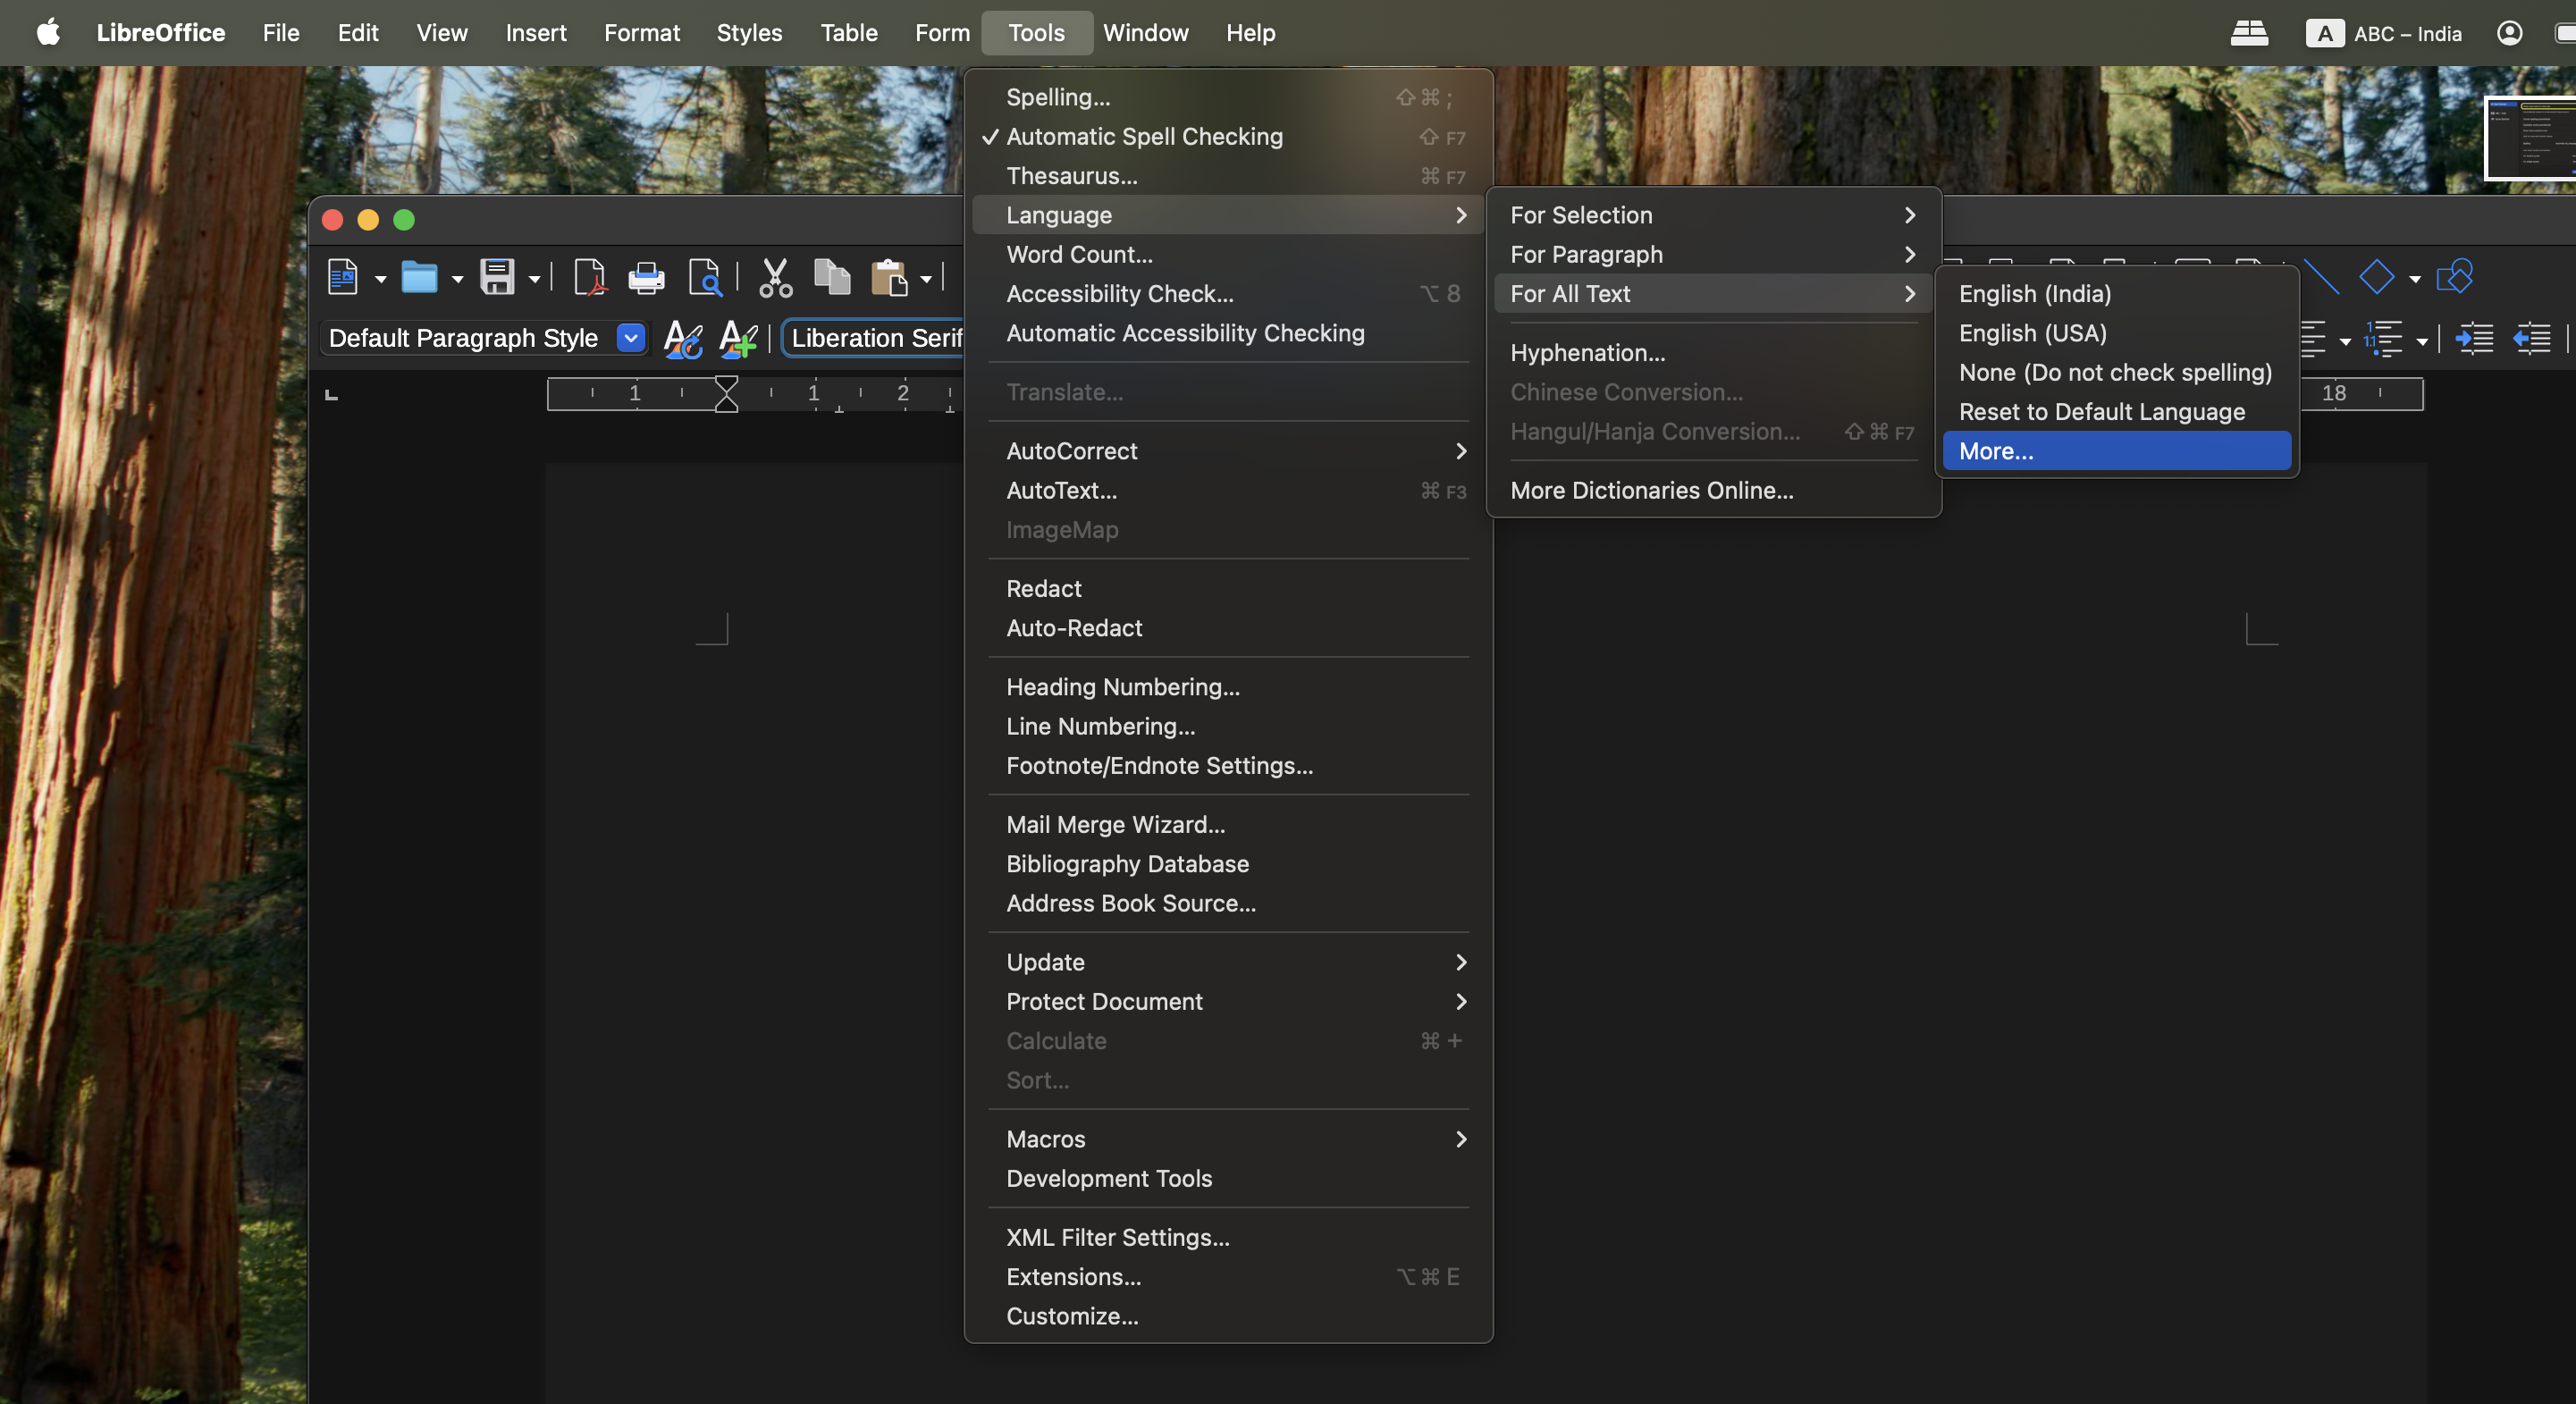The image size is (2576, 1404).
Task: Open Extensions... from Tools menu
Action: (1228, 1277)
